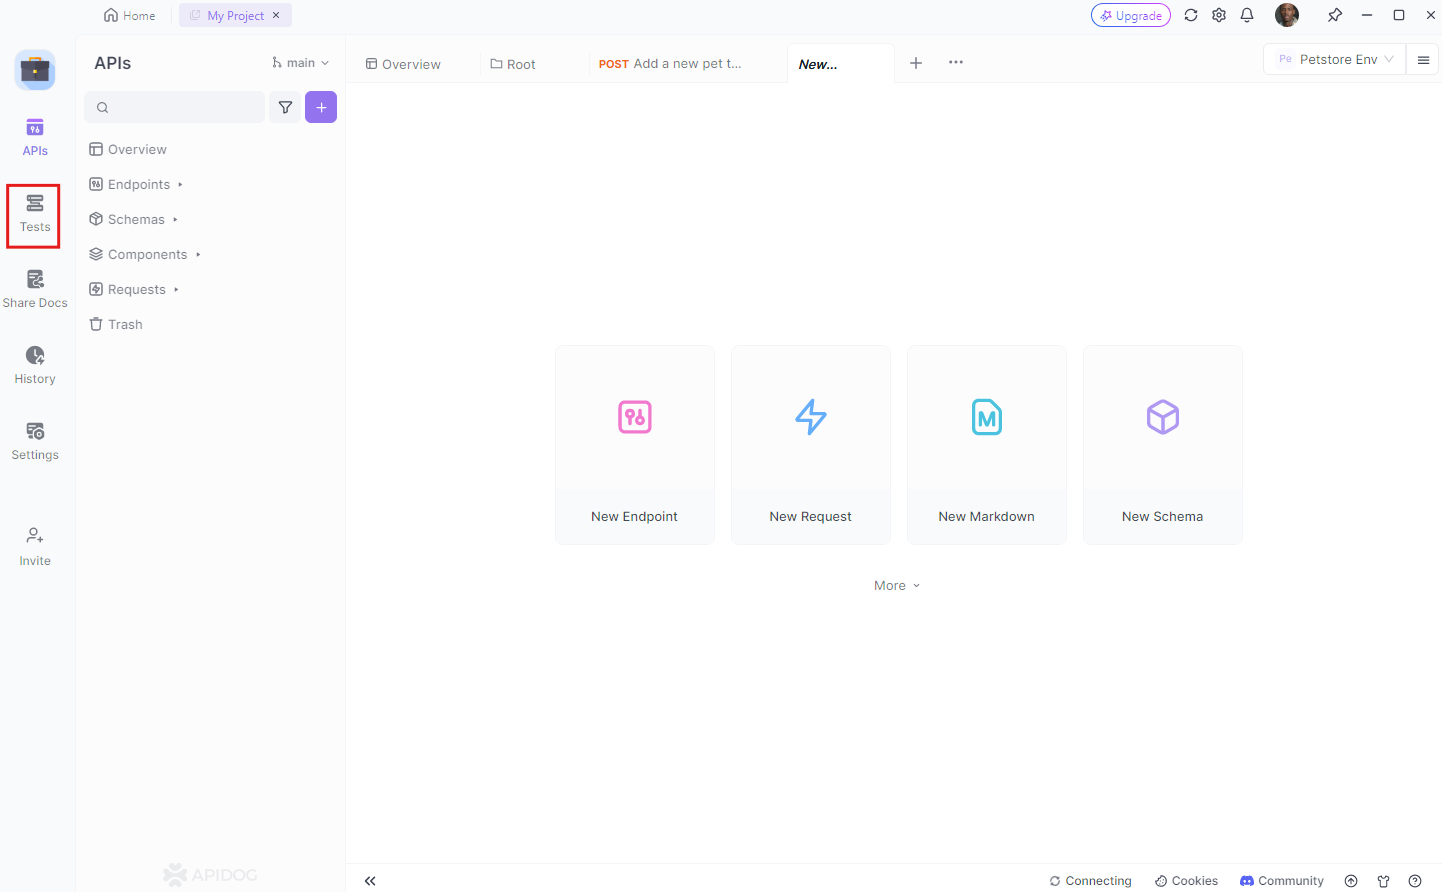Click the purple plus add button

point(321,107)
